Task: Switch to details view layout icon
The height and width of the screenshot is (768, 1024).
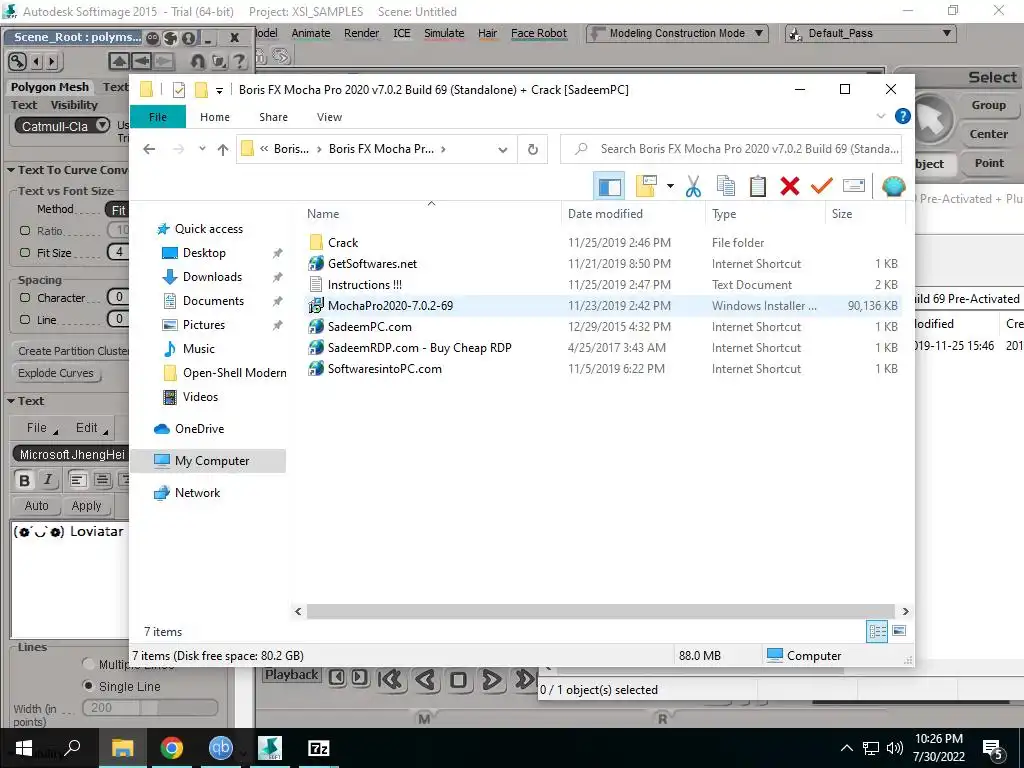Action: click(x=877, y=631)
